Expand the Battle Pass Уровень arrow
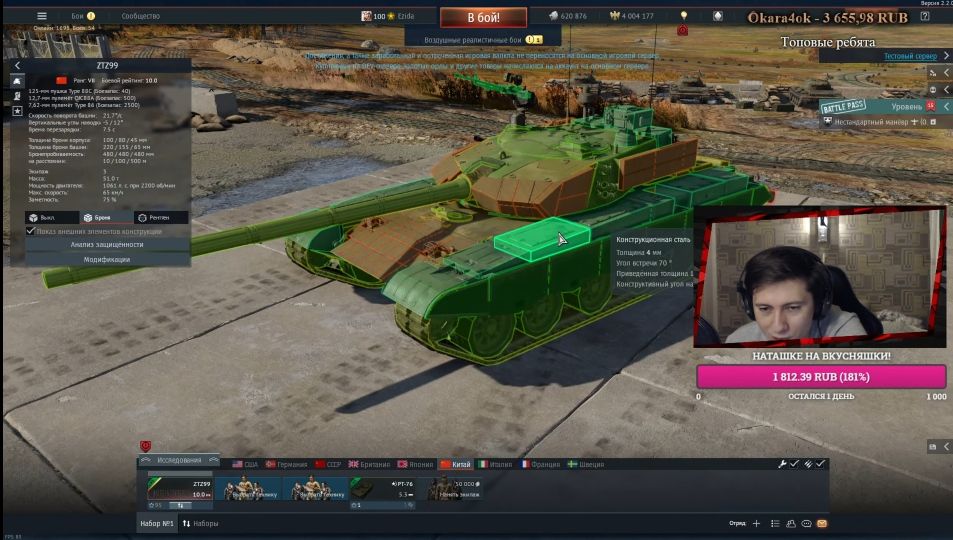The width and height of the screenshot is (953, 540). [x=946, y=106]
